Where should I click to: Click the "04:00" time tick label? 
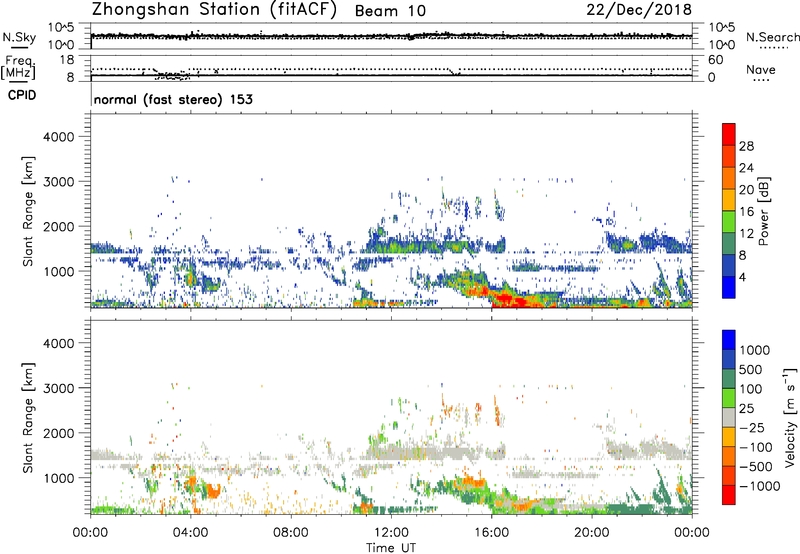click(x=190, y=533)
